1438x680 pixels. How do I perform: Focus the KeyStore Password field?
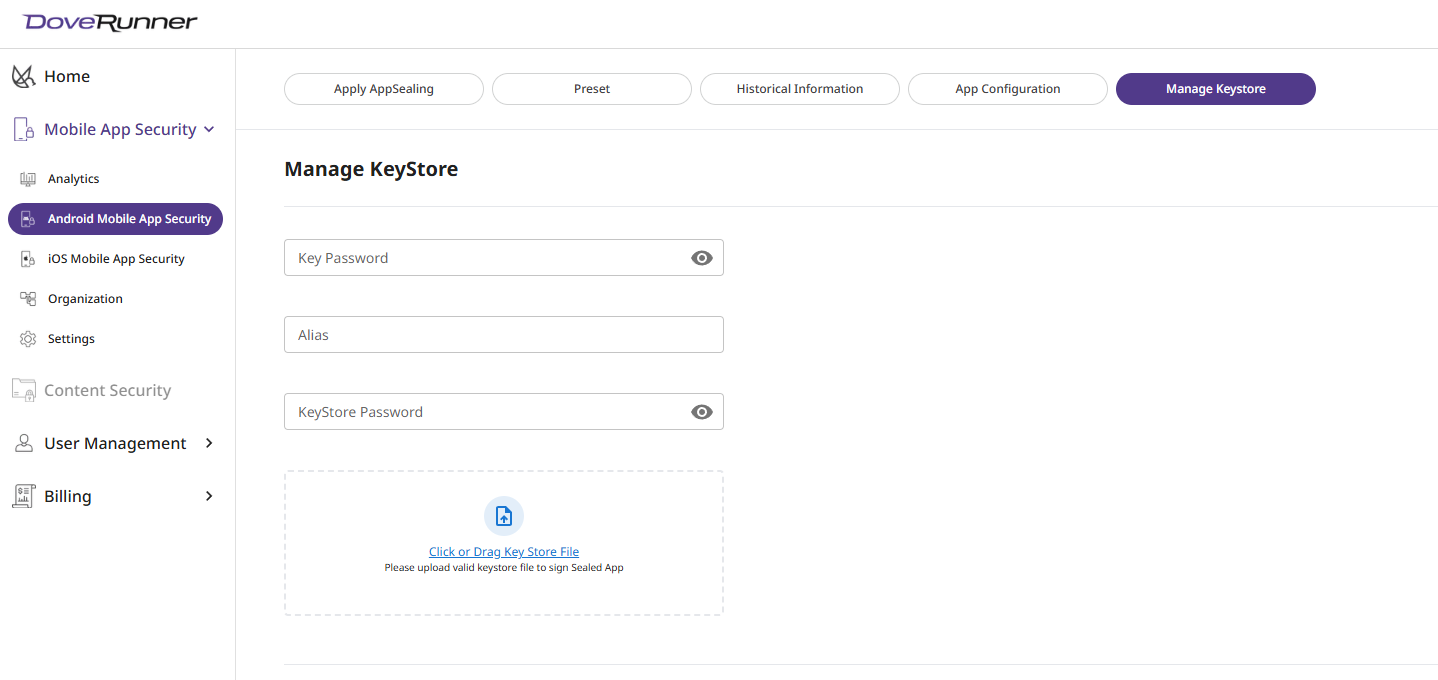(504, 412)
